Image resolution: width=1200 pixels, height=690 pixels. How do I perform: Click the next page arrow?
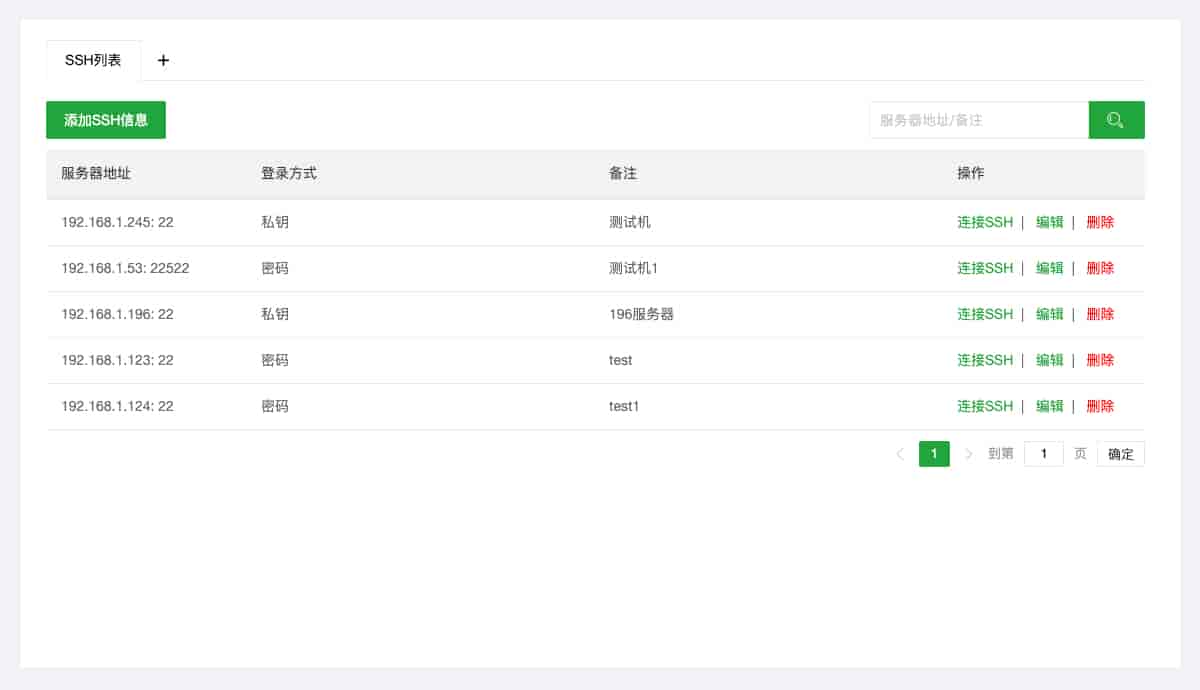pos(968,453)
